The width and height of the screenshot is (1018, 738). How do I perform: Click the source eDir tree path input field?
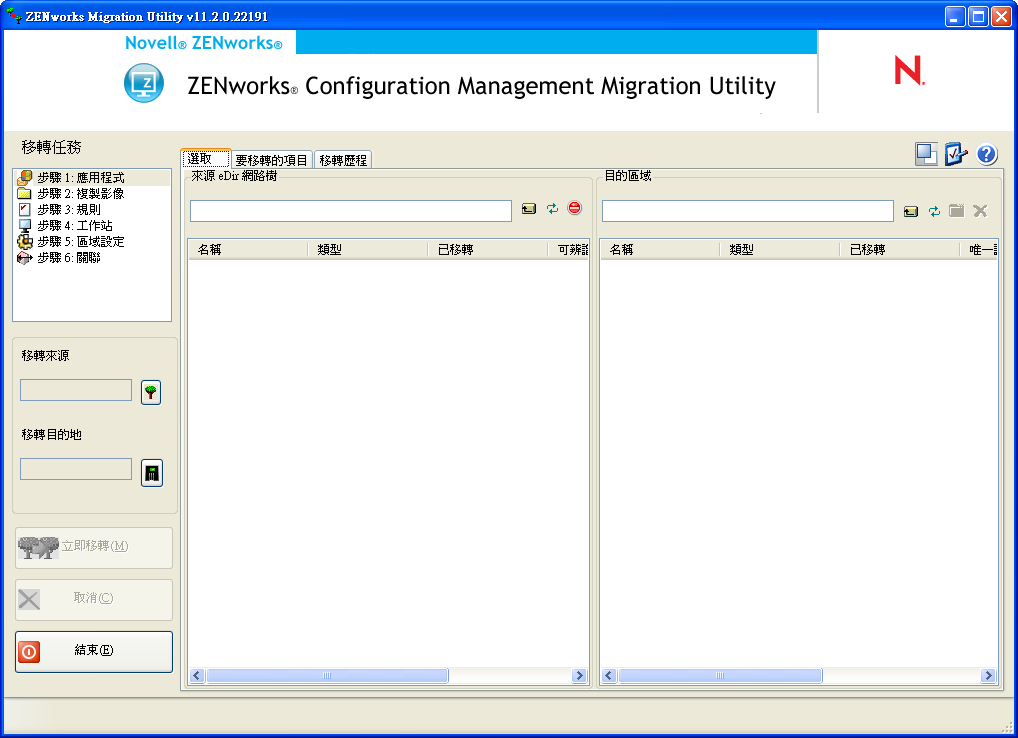[x=350, y=211]
